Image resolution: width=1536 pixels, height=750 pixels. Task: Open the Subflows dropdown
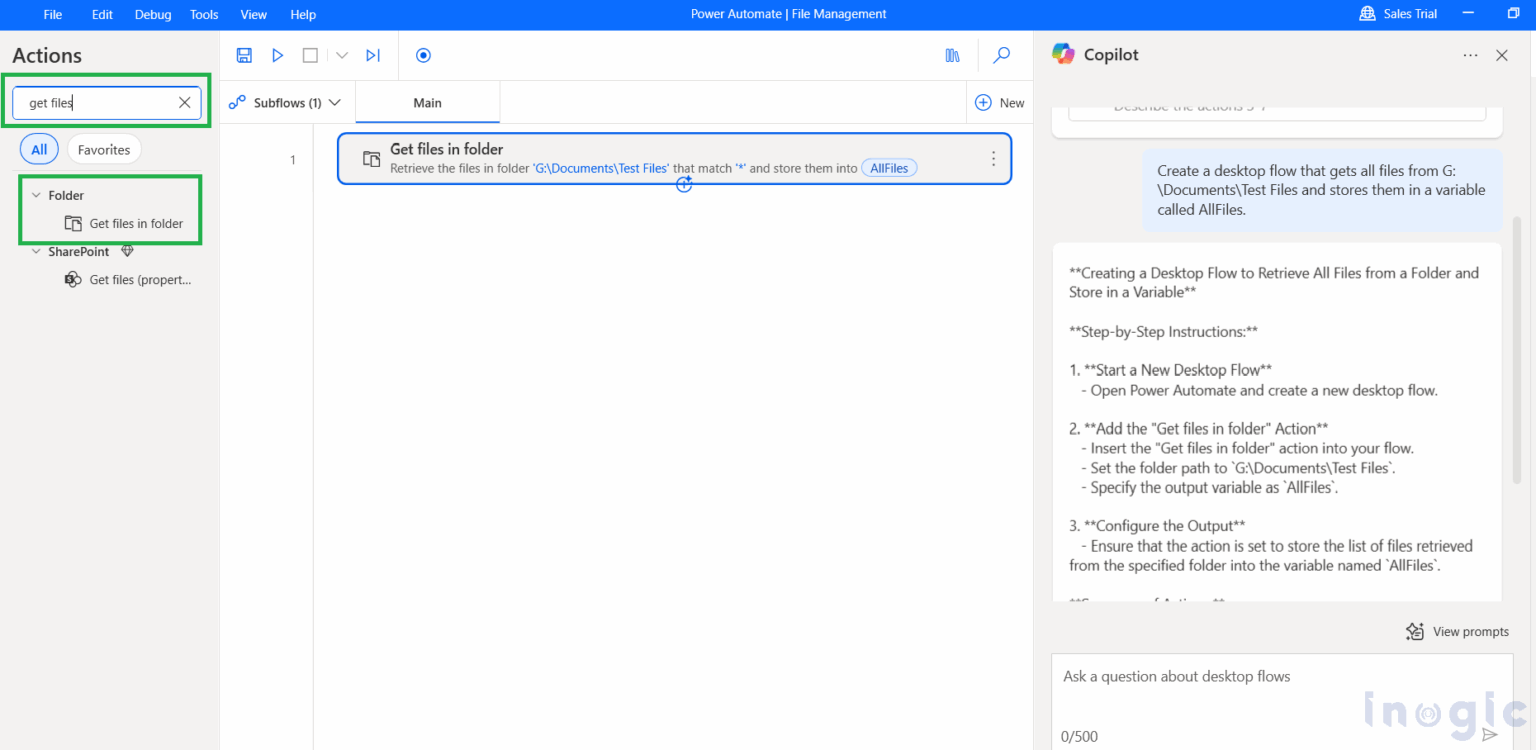pos(285,103)
